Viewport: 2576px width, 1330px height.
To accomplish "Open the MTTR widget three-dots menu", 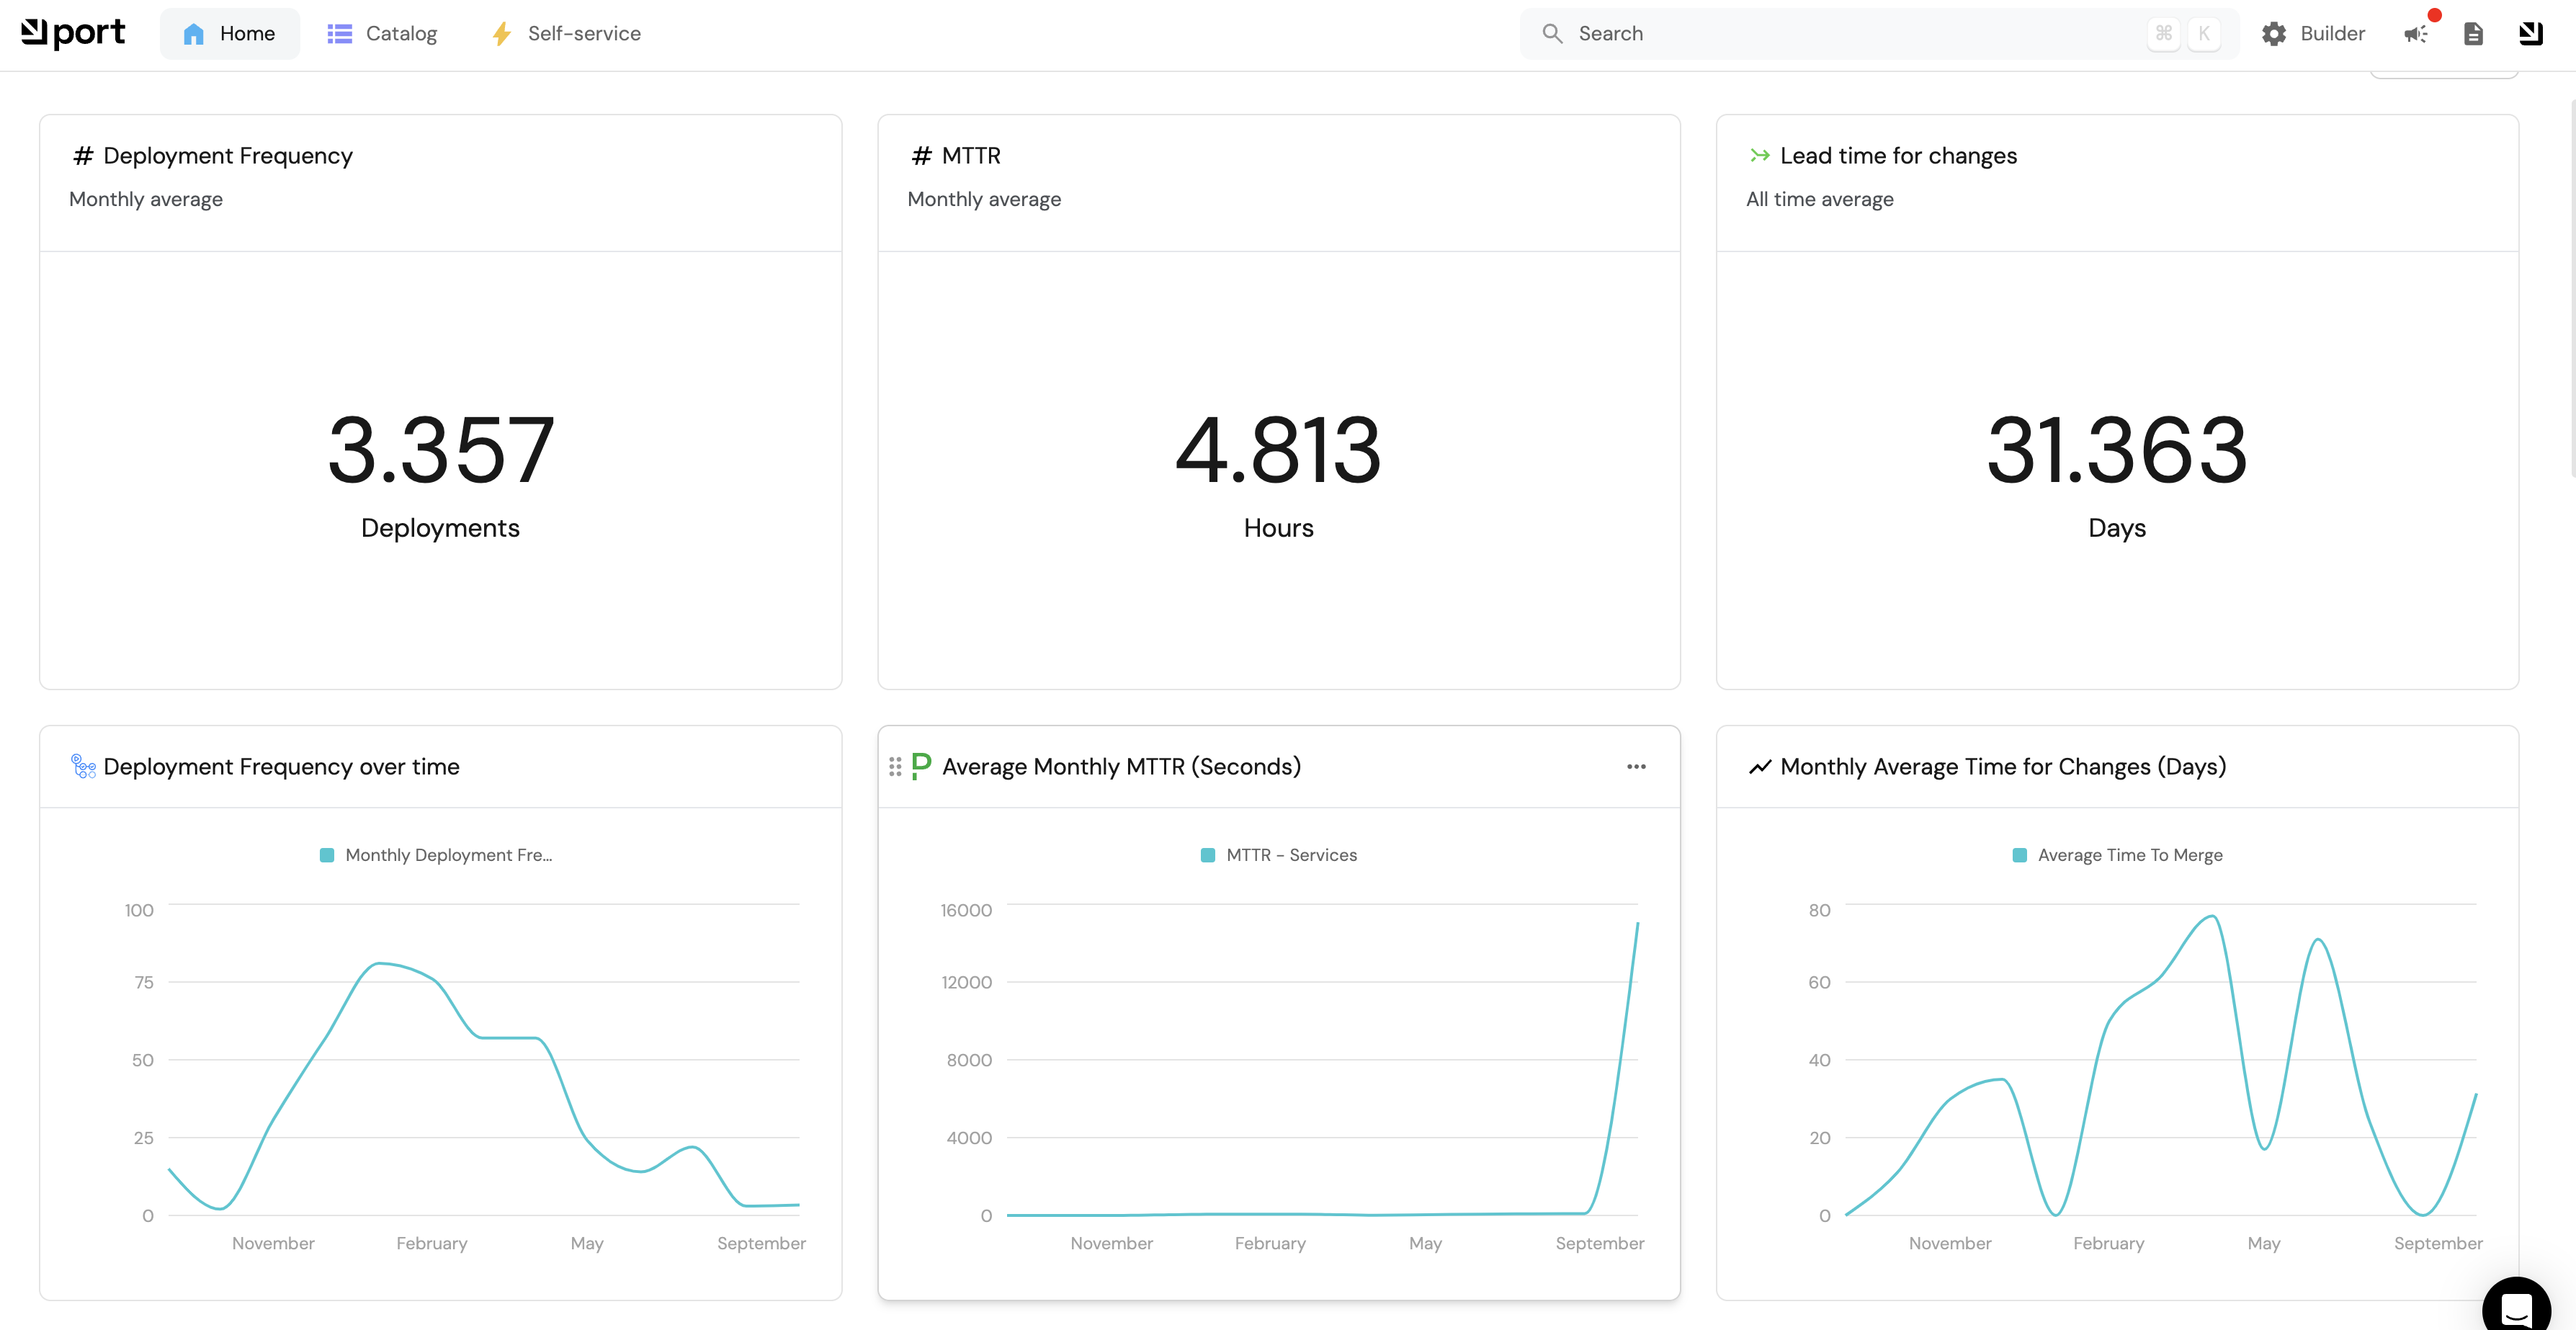I will click(1636, 766).
